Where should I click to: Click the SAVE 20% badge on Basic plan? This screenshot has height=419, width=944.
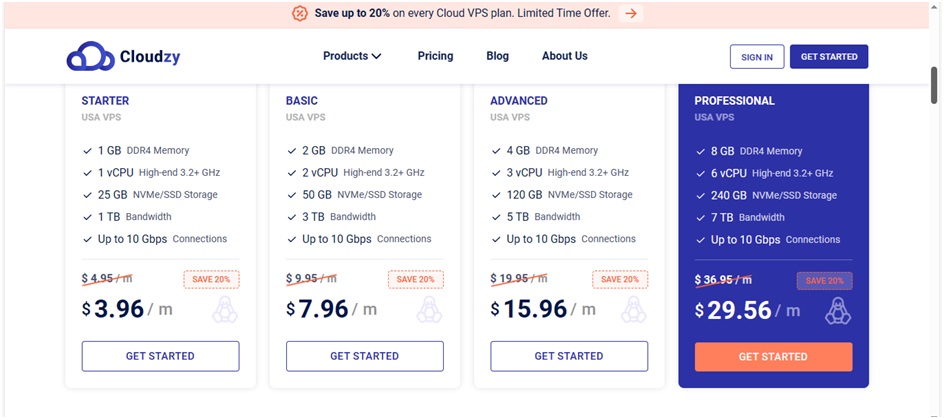pos(415,279)
